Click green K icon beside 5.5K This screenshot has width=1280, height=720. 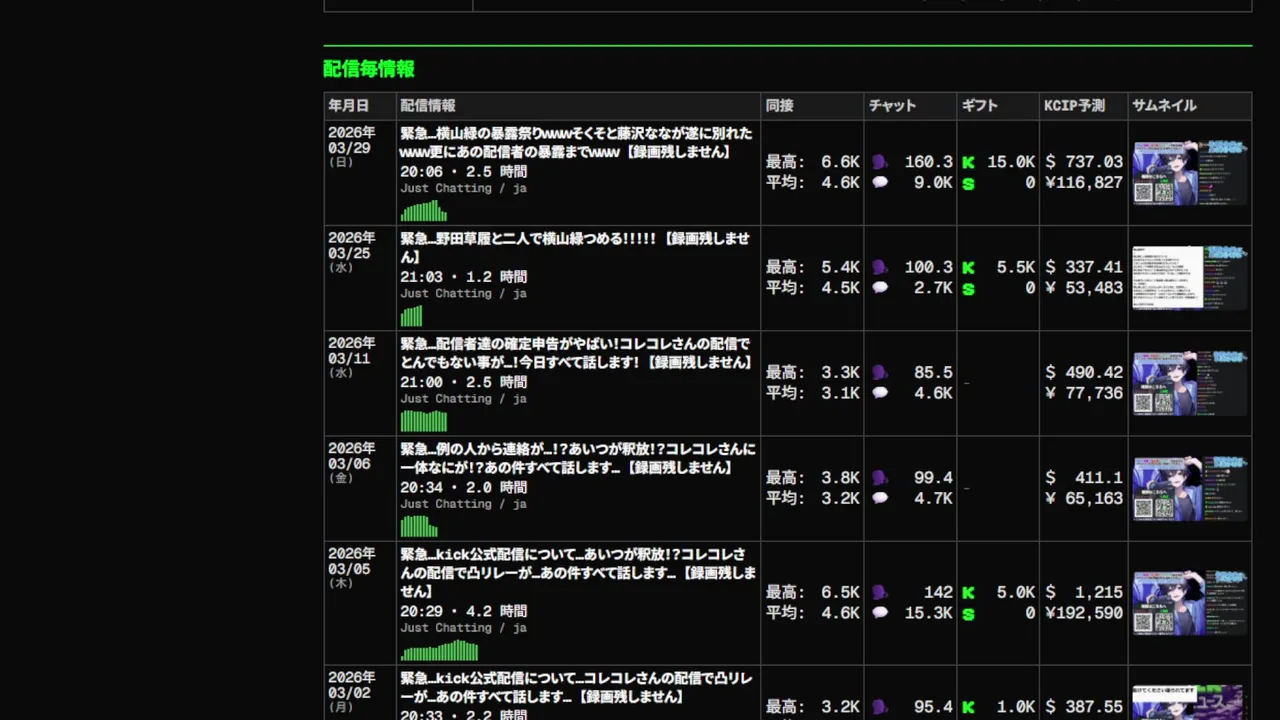pos(968,267)
